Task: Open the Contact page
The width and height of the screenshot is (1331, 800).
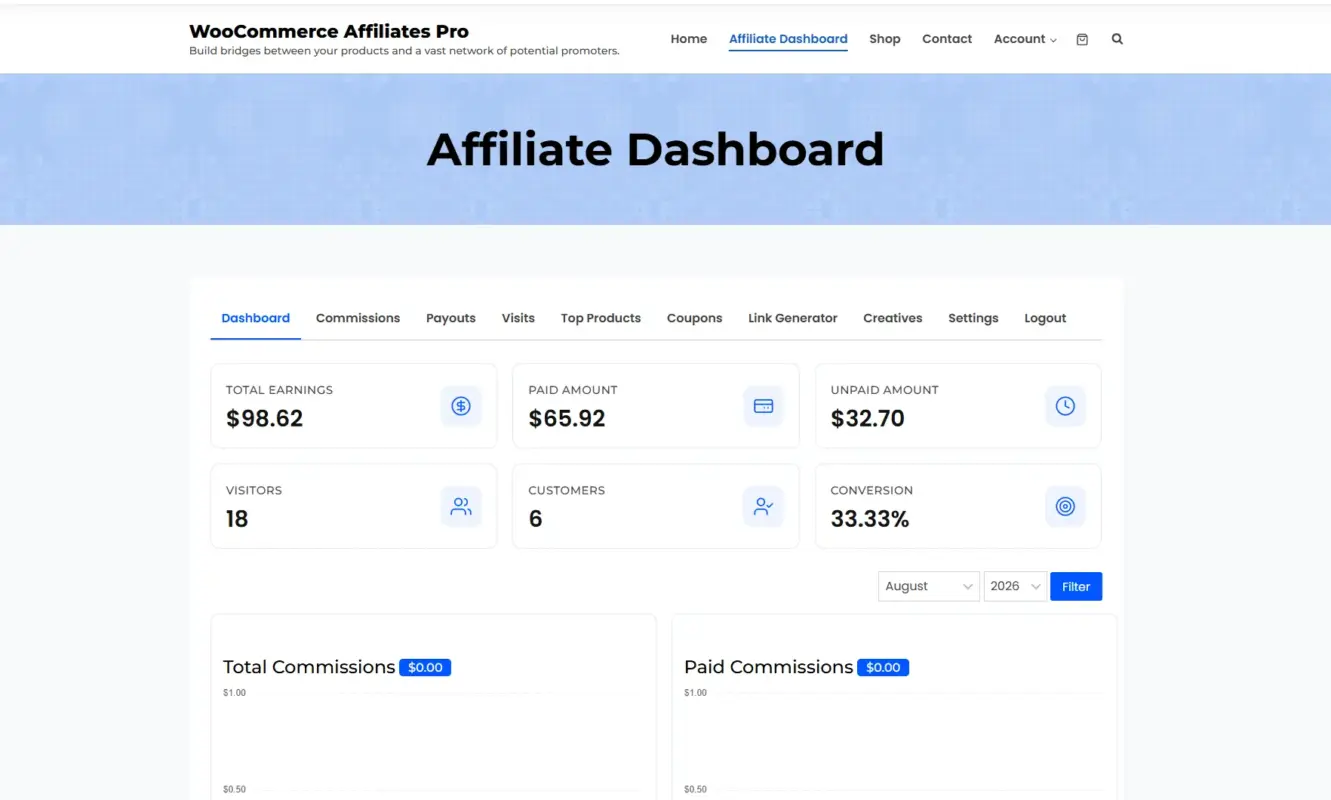Action: point(947,39)
